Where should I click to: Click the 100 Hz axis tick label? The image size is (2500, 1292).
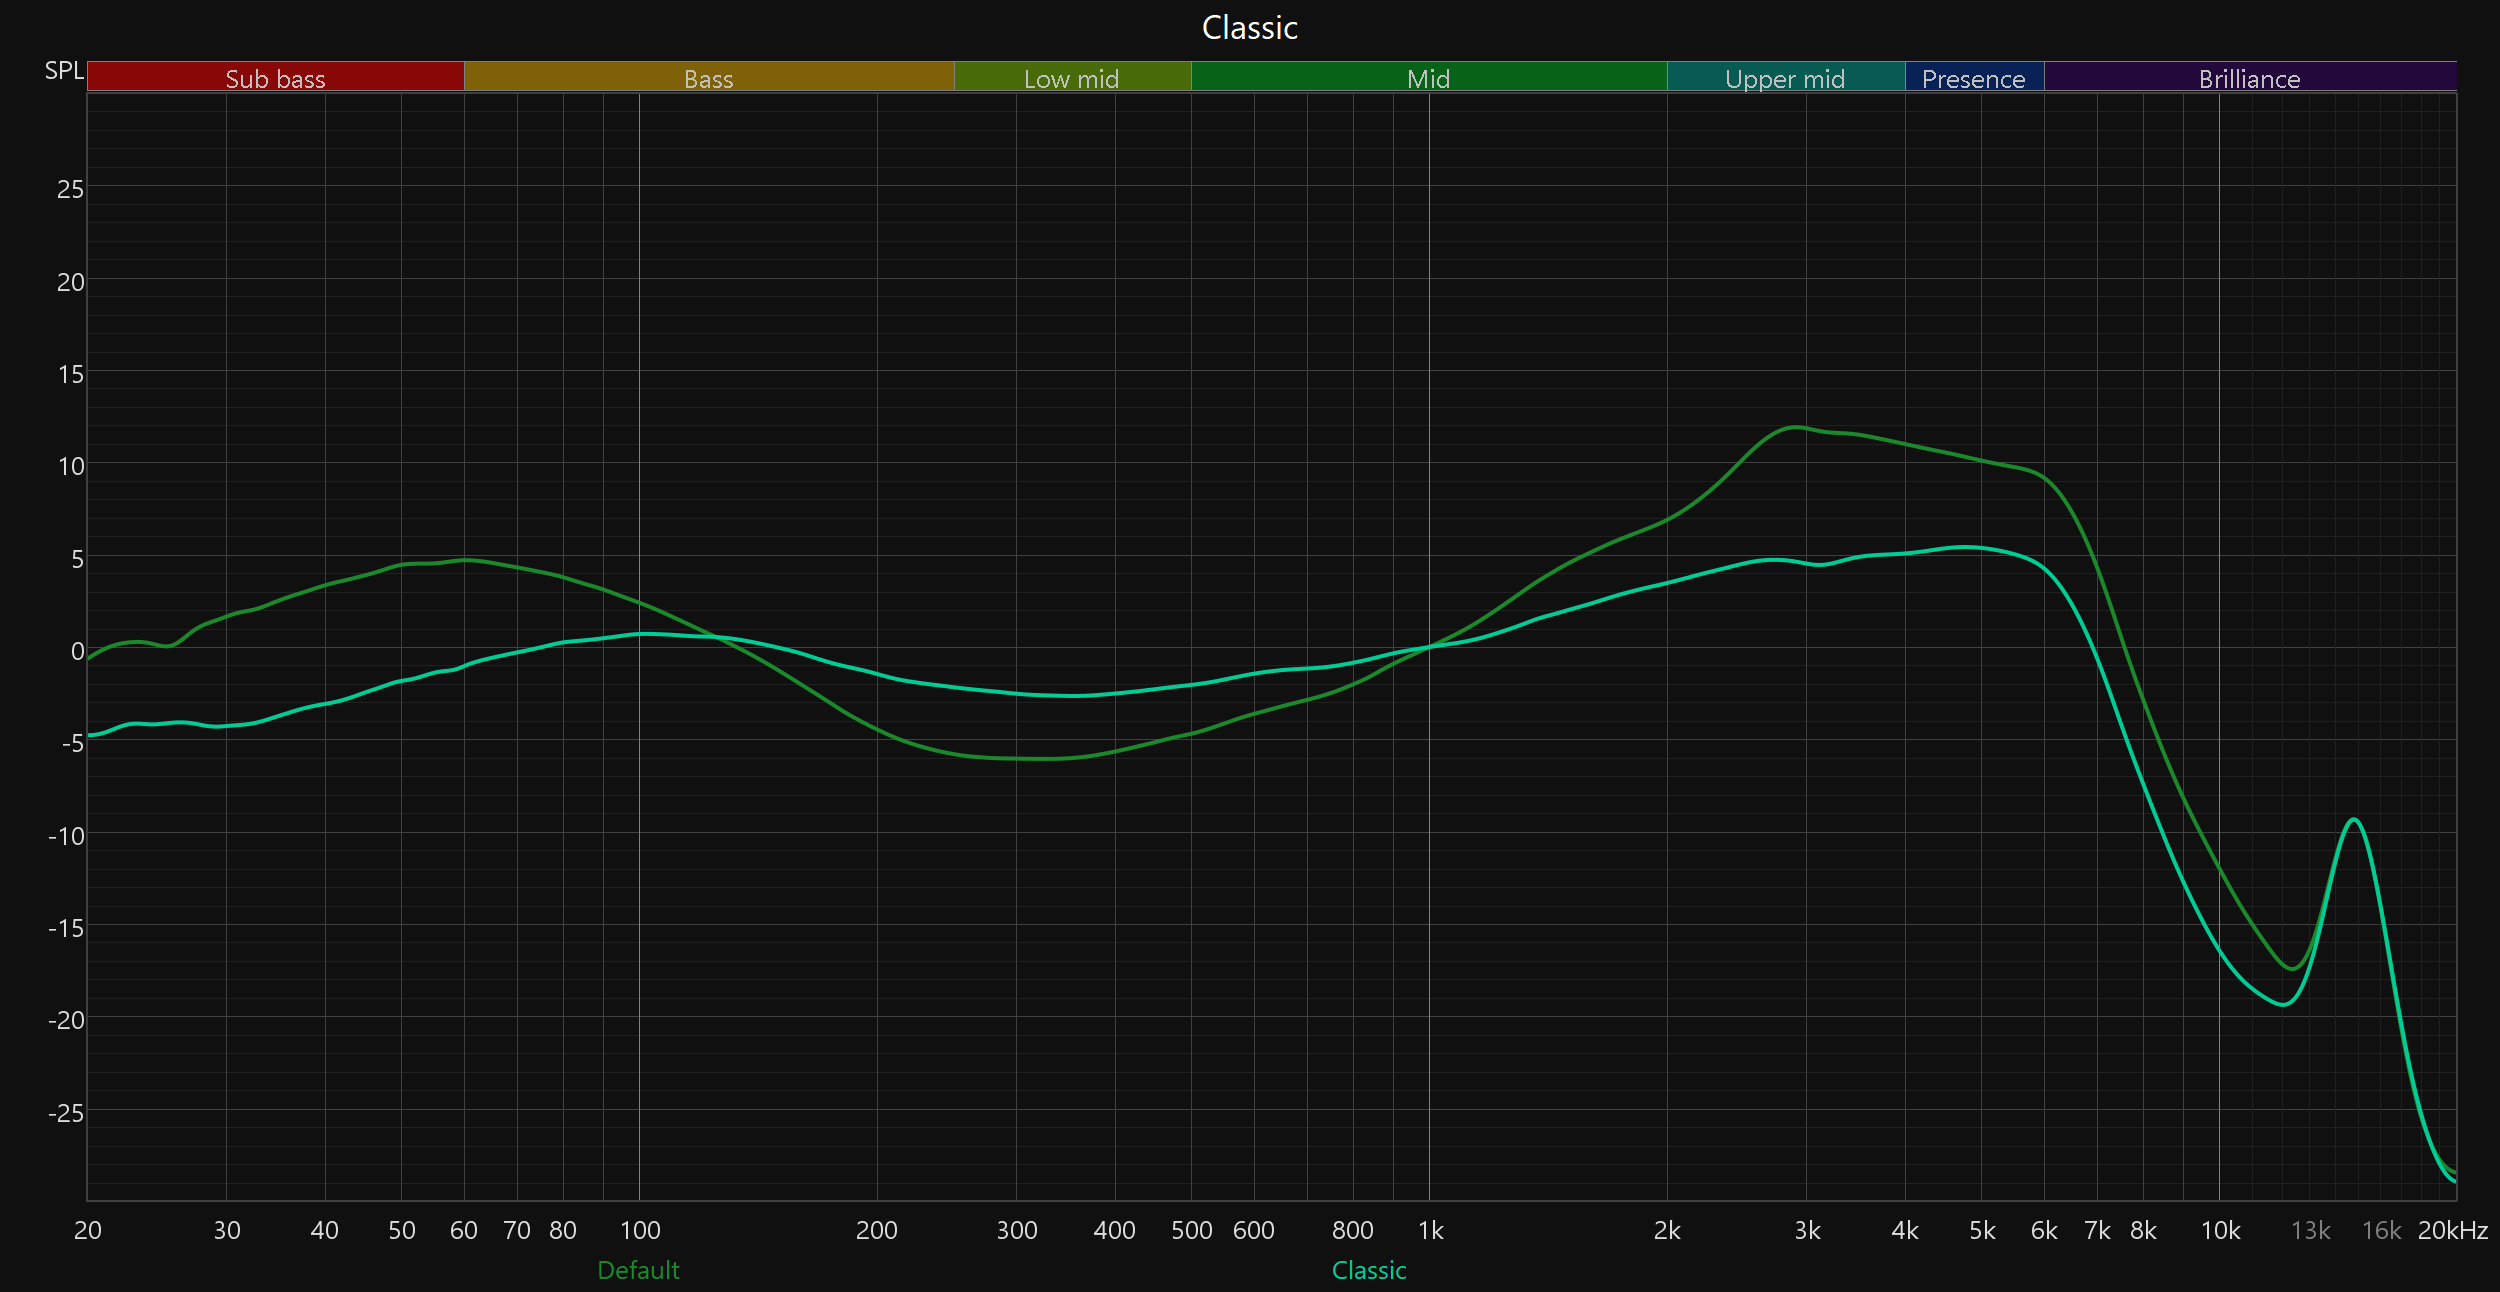[x=640, y=1230]
